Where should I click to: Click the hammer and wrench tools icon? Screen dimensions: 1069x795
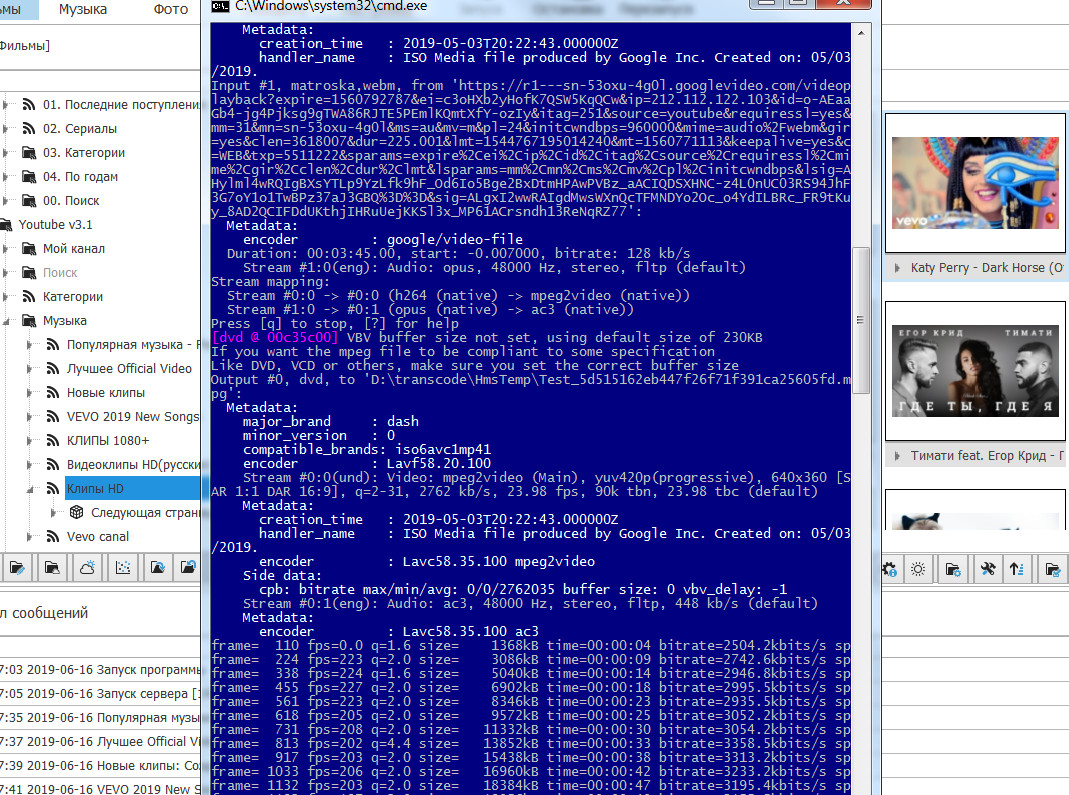tap(986, 569)
